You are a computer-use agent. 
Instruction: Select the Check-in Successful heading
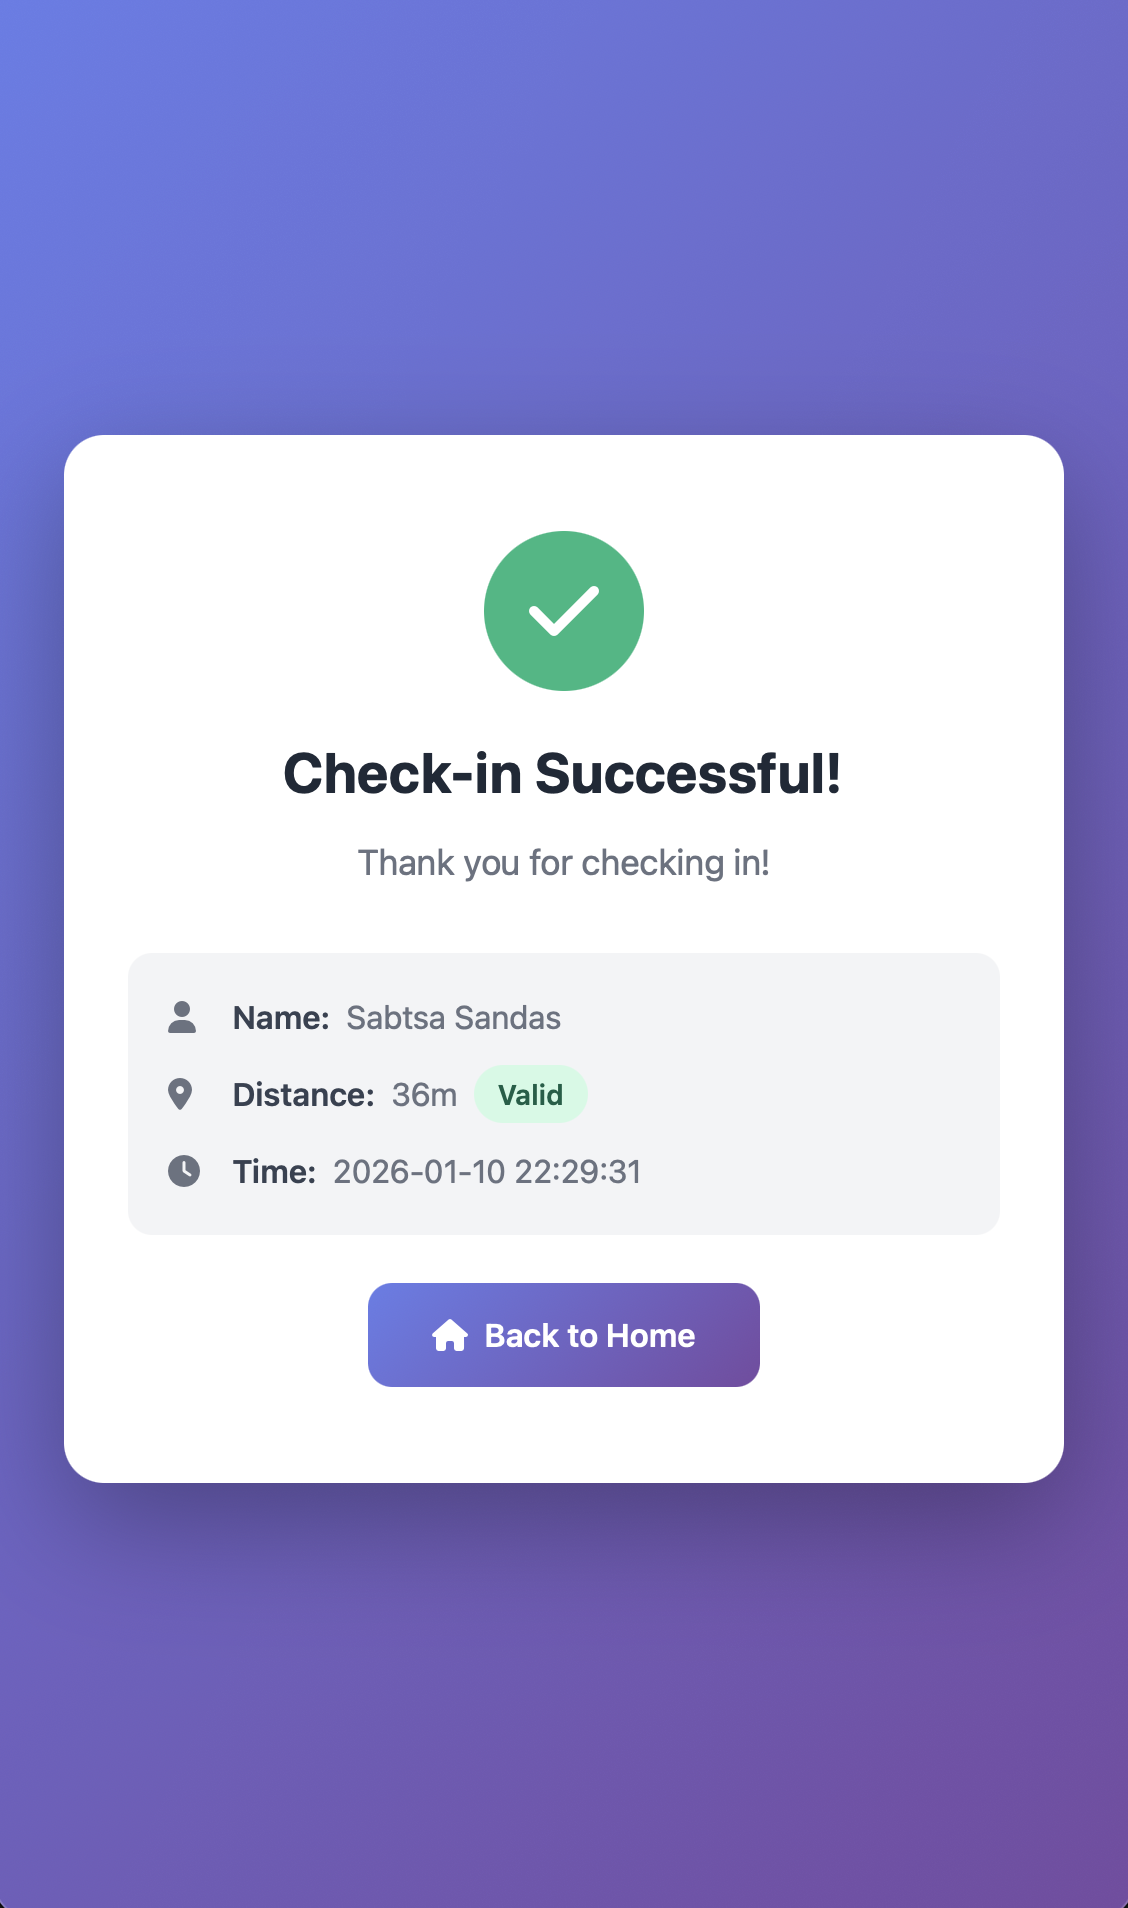tap(563, 772)
